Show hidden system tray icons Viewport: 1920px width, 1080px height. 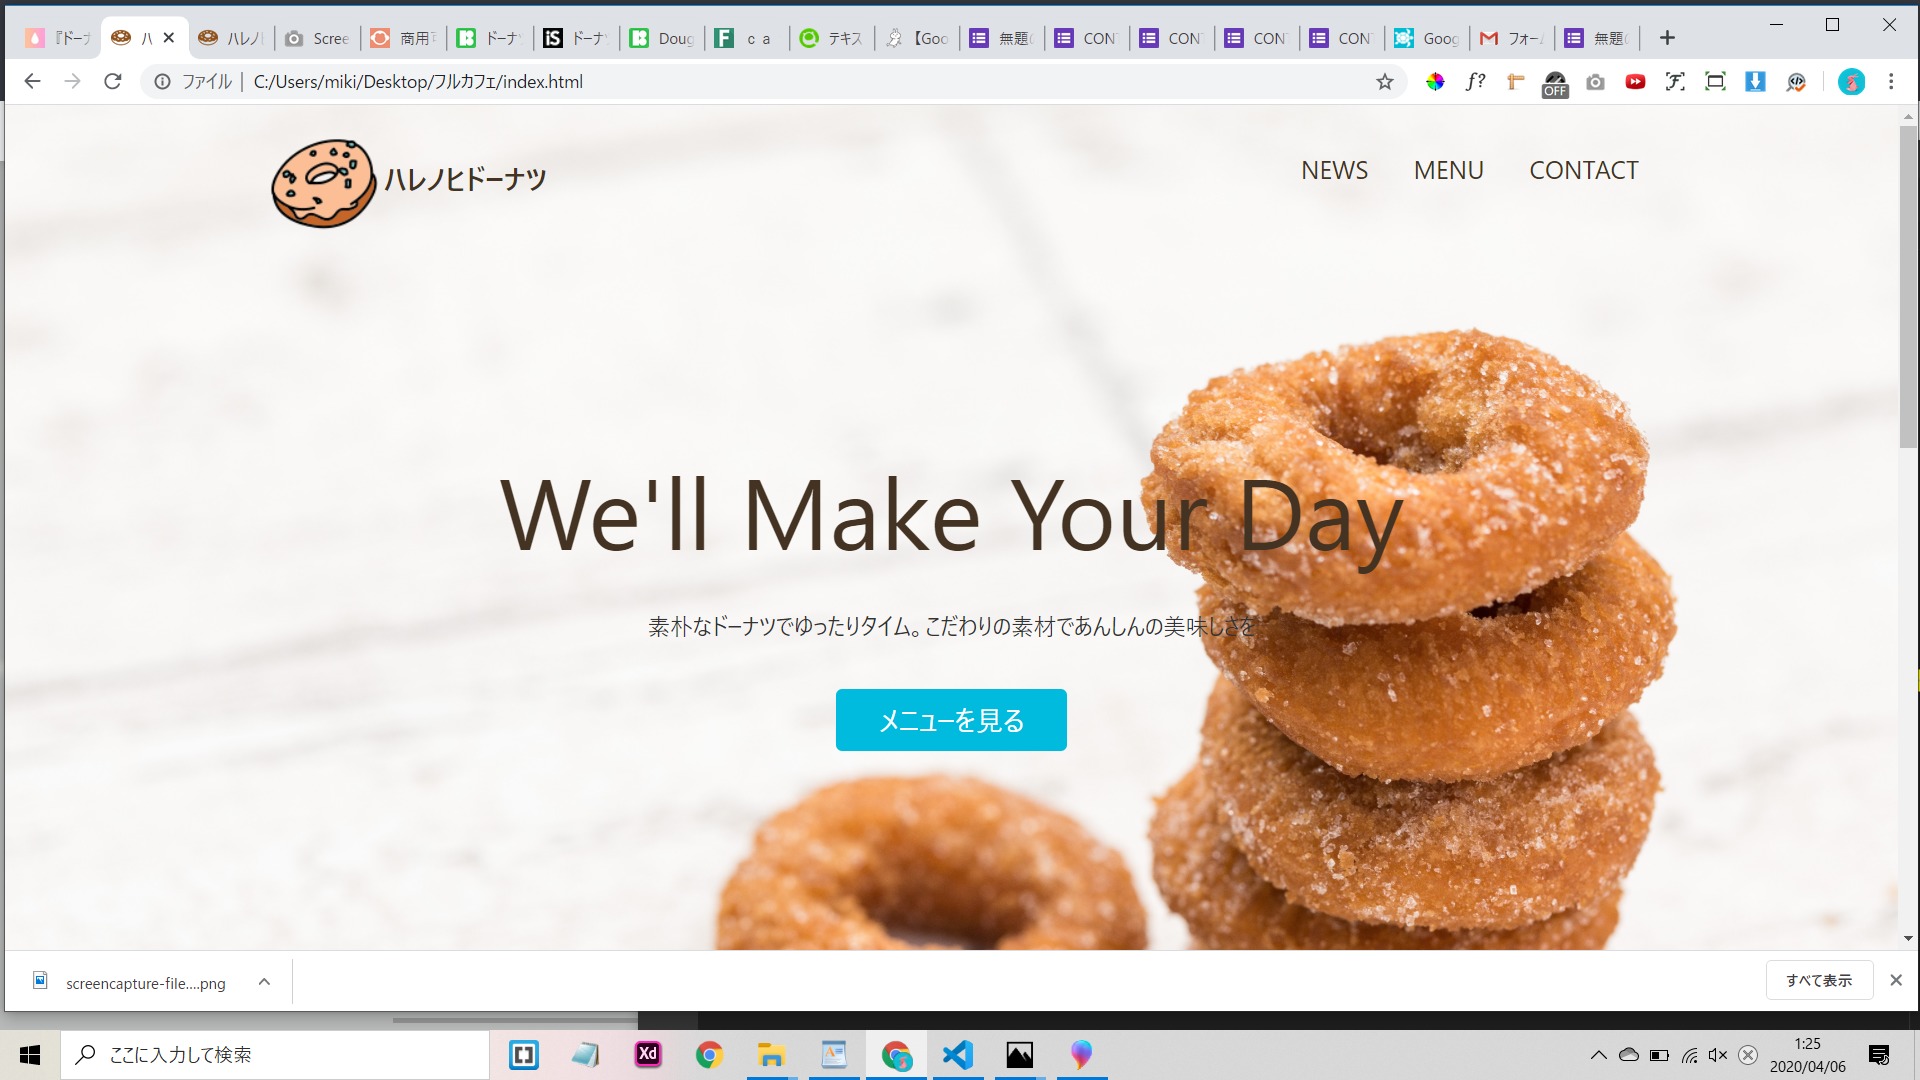[1598, 1055]
